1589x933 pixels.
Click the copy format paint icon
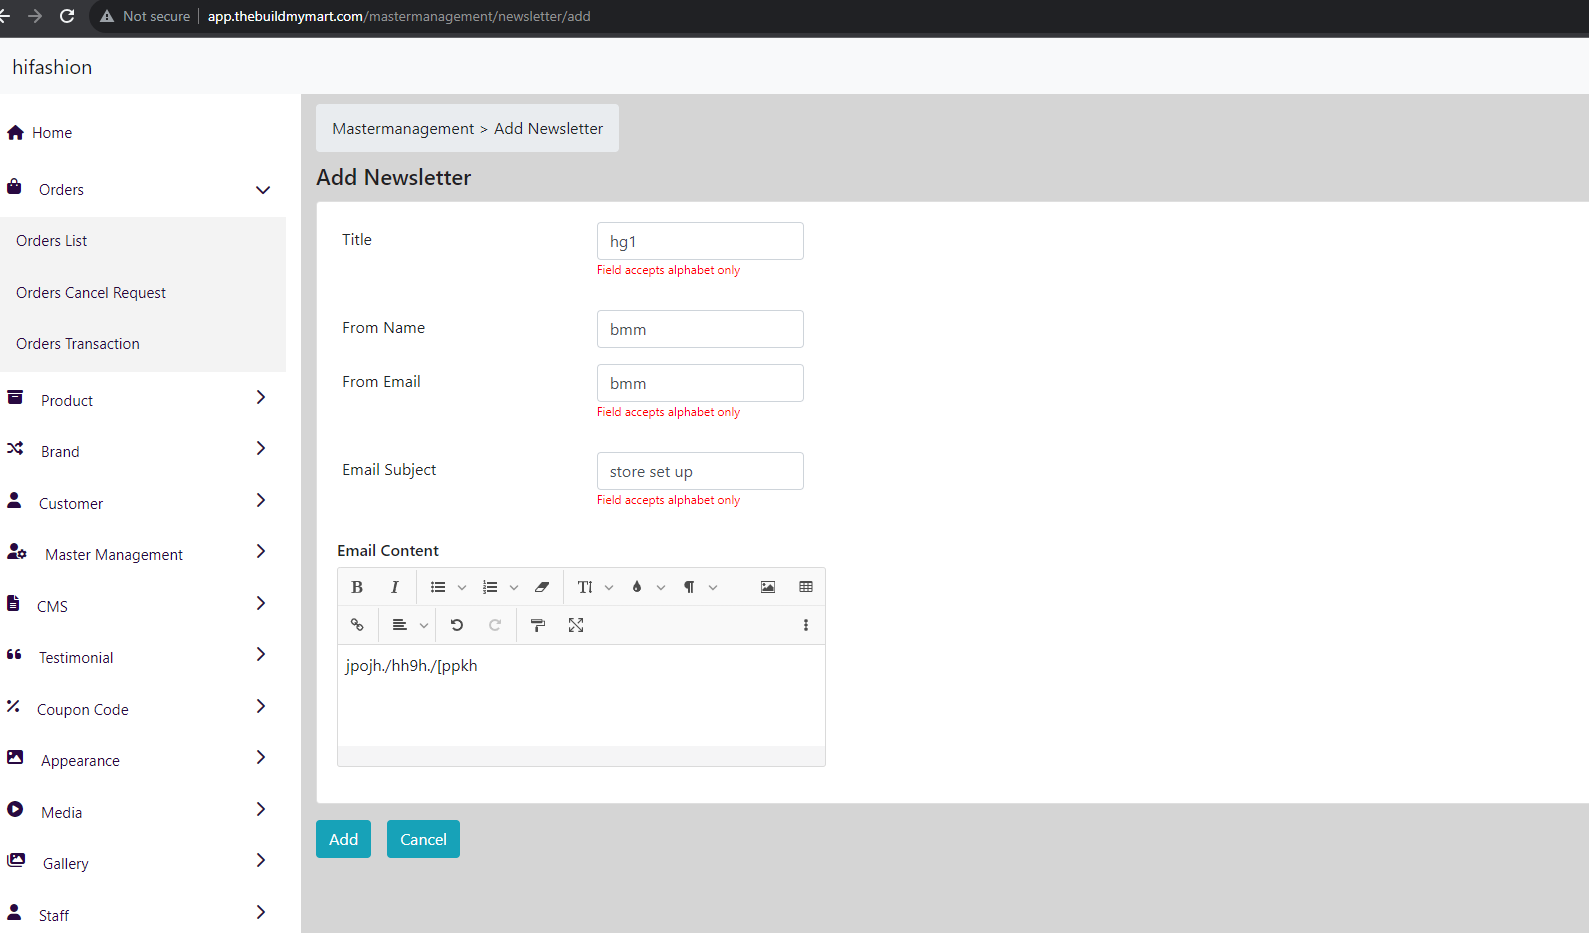[538, 625]
